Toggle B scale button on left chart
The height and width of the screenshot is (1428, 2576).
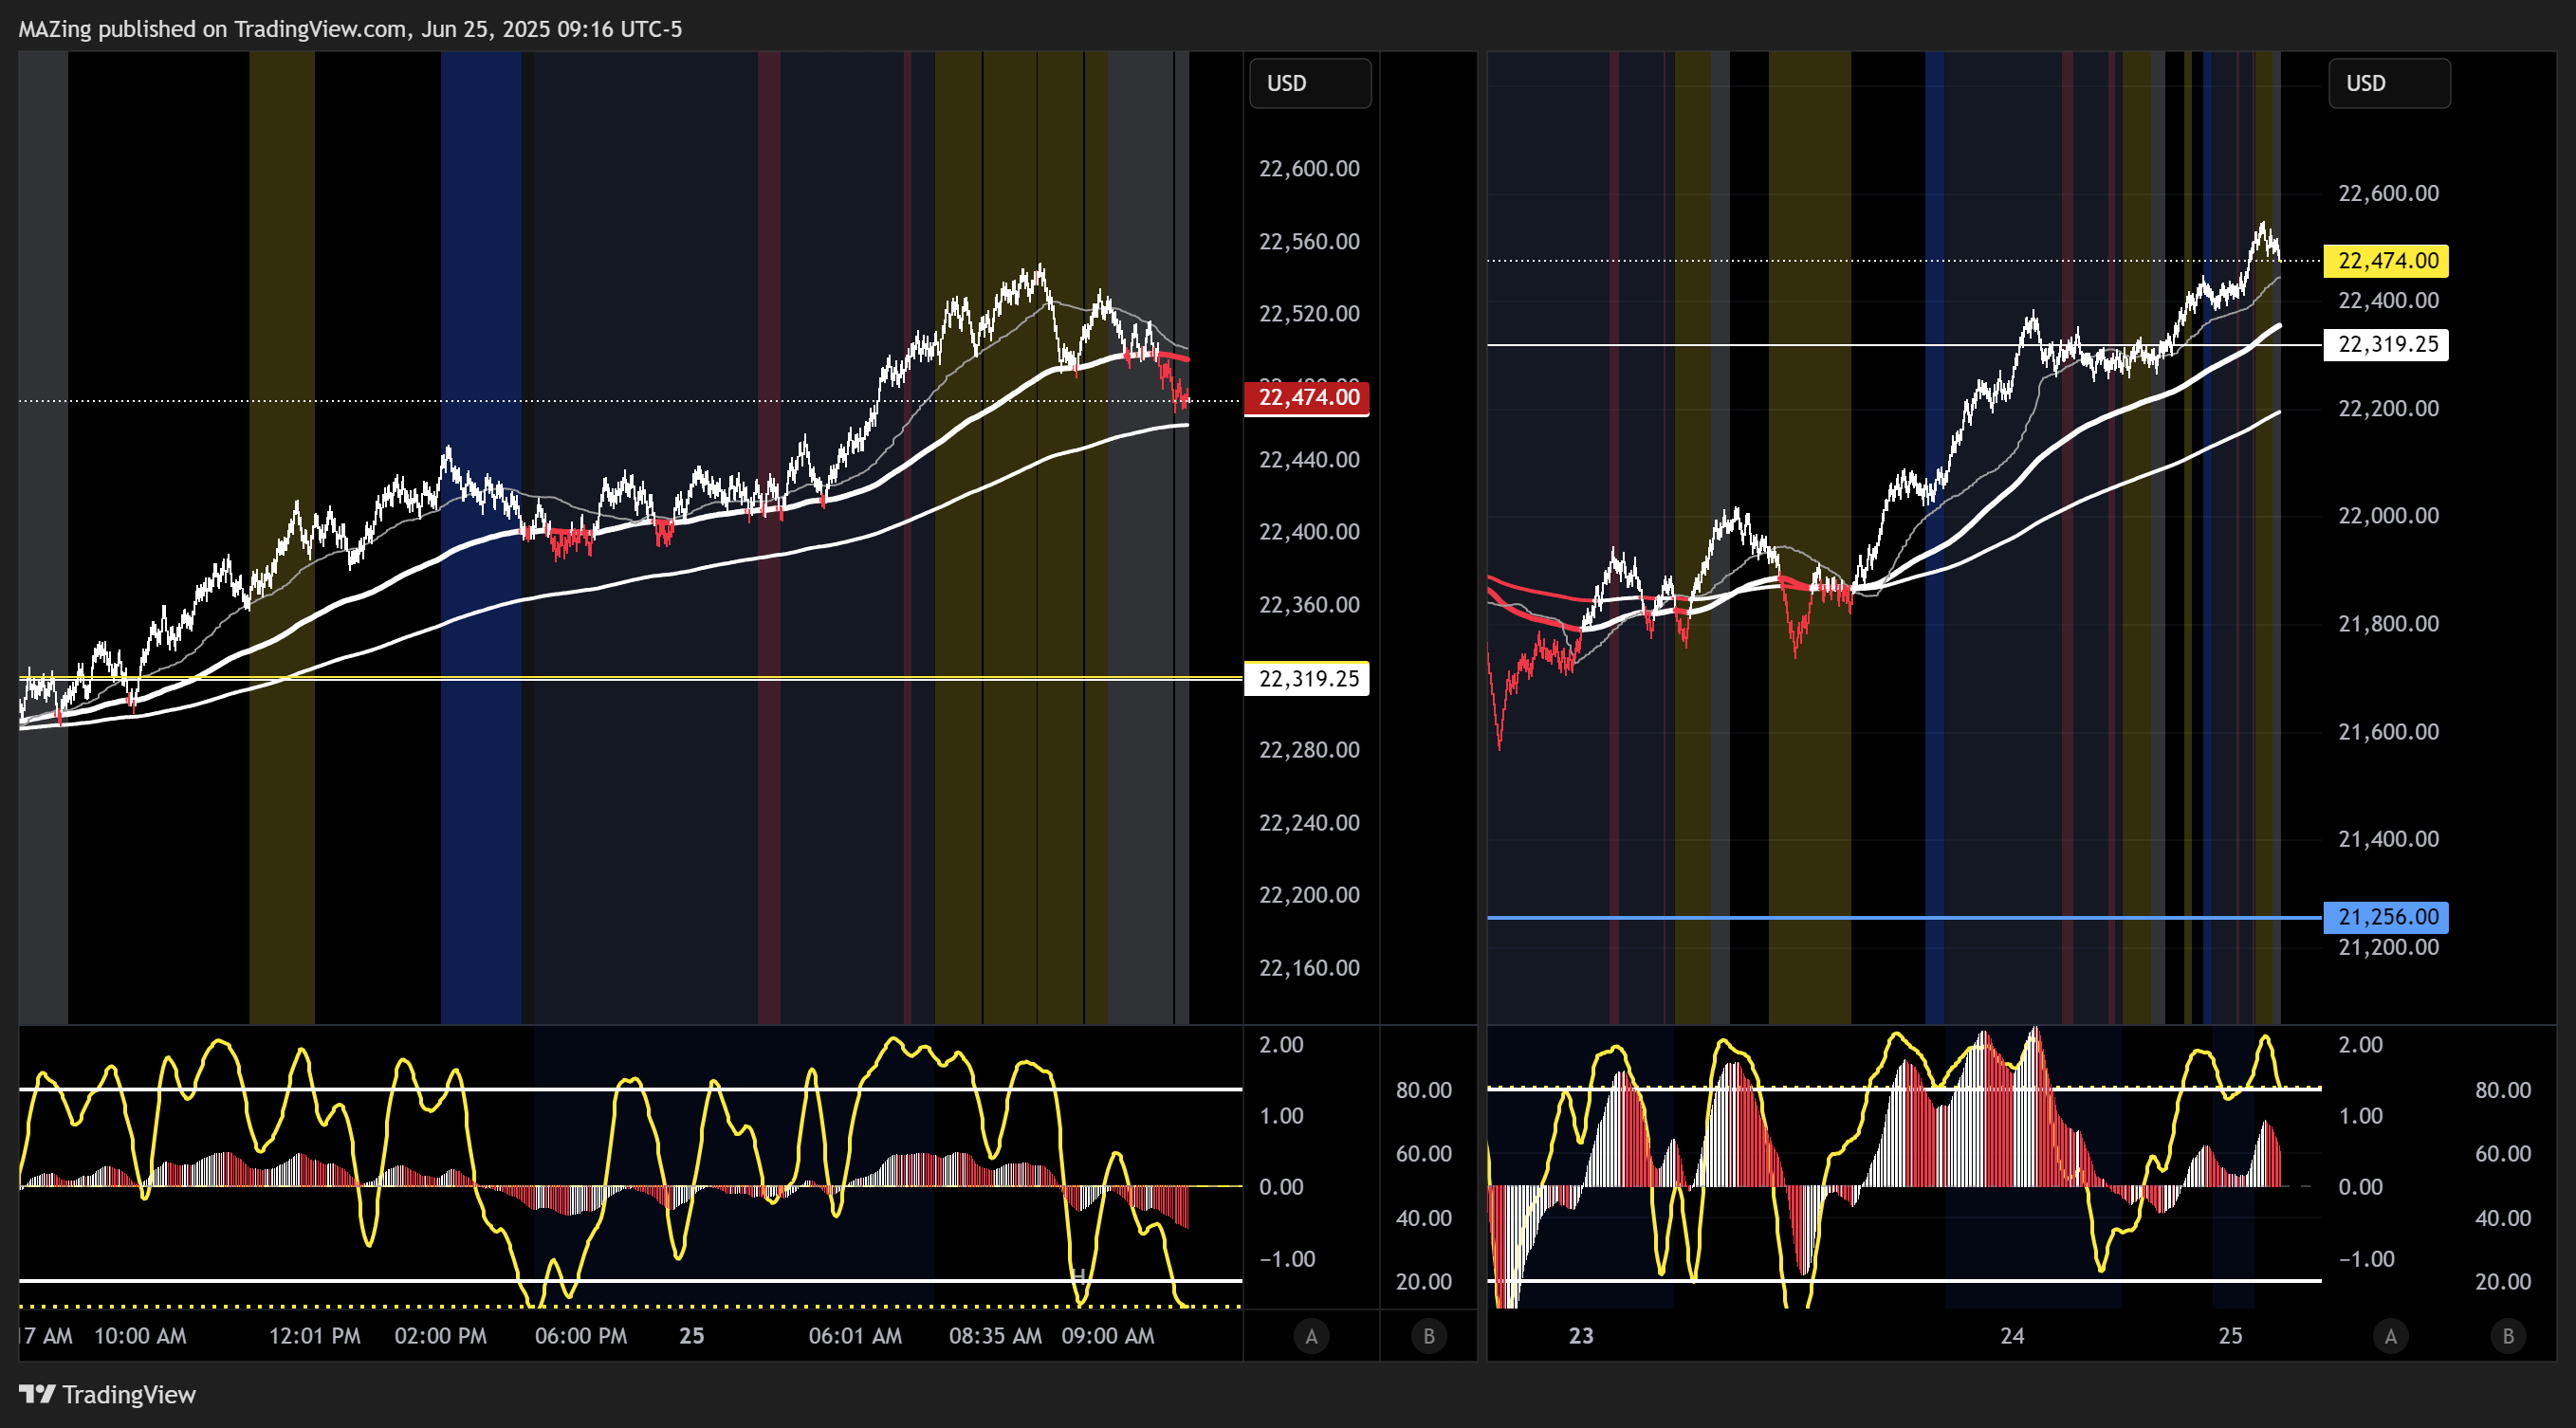(x=1429, y=1336)
